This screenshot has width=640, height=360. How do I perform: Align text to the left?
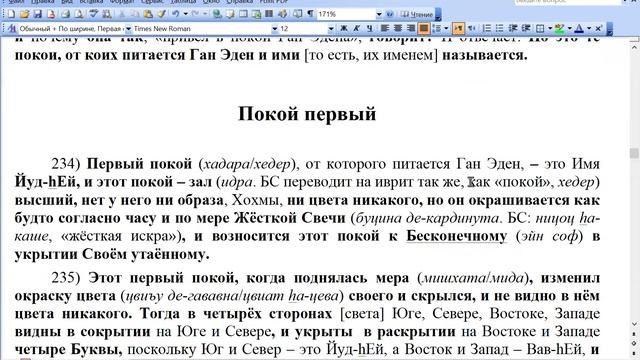384,29
